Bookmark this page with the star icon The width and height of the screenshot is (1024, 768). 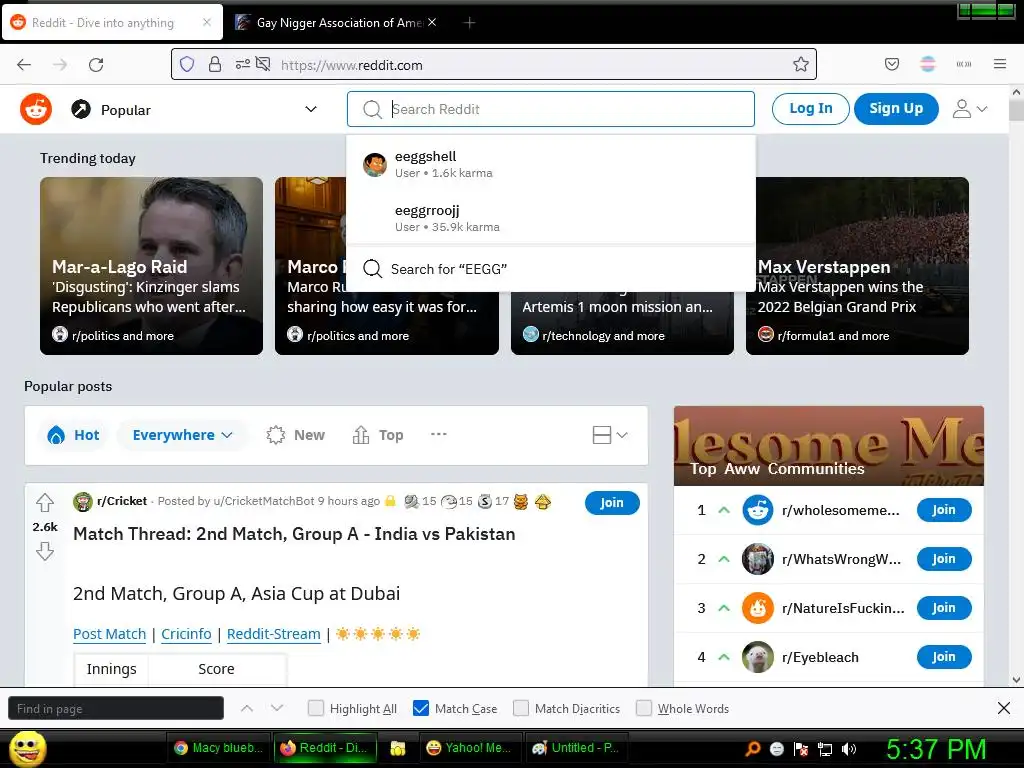coord(801,64)
